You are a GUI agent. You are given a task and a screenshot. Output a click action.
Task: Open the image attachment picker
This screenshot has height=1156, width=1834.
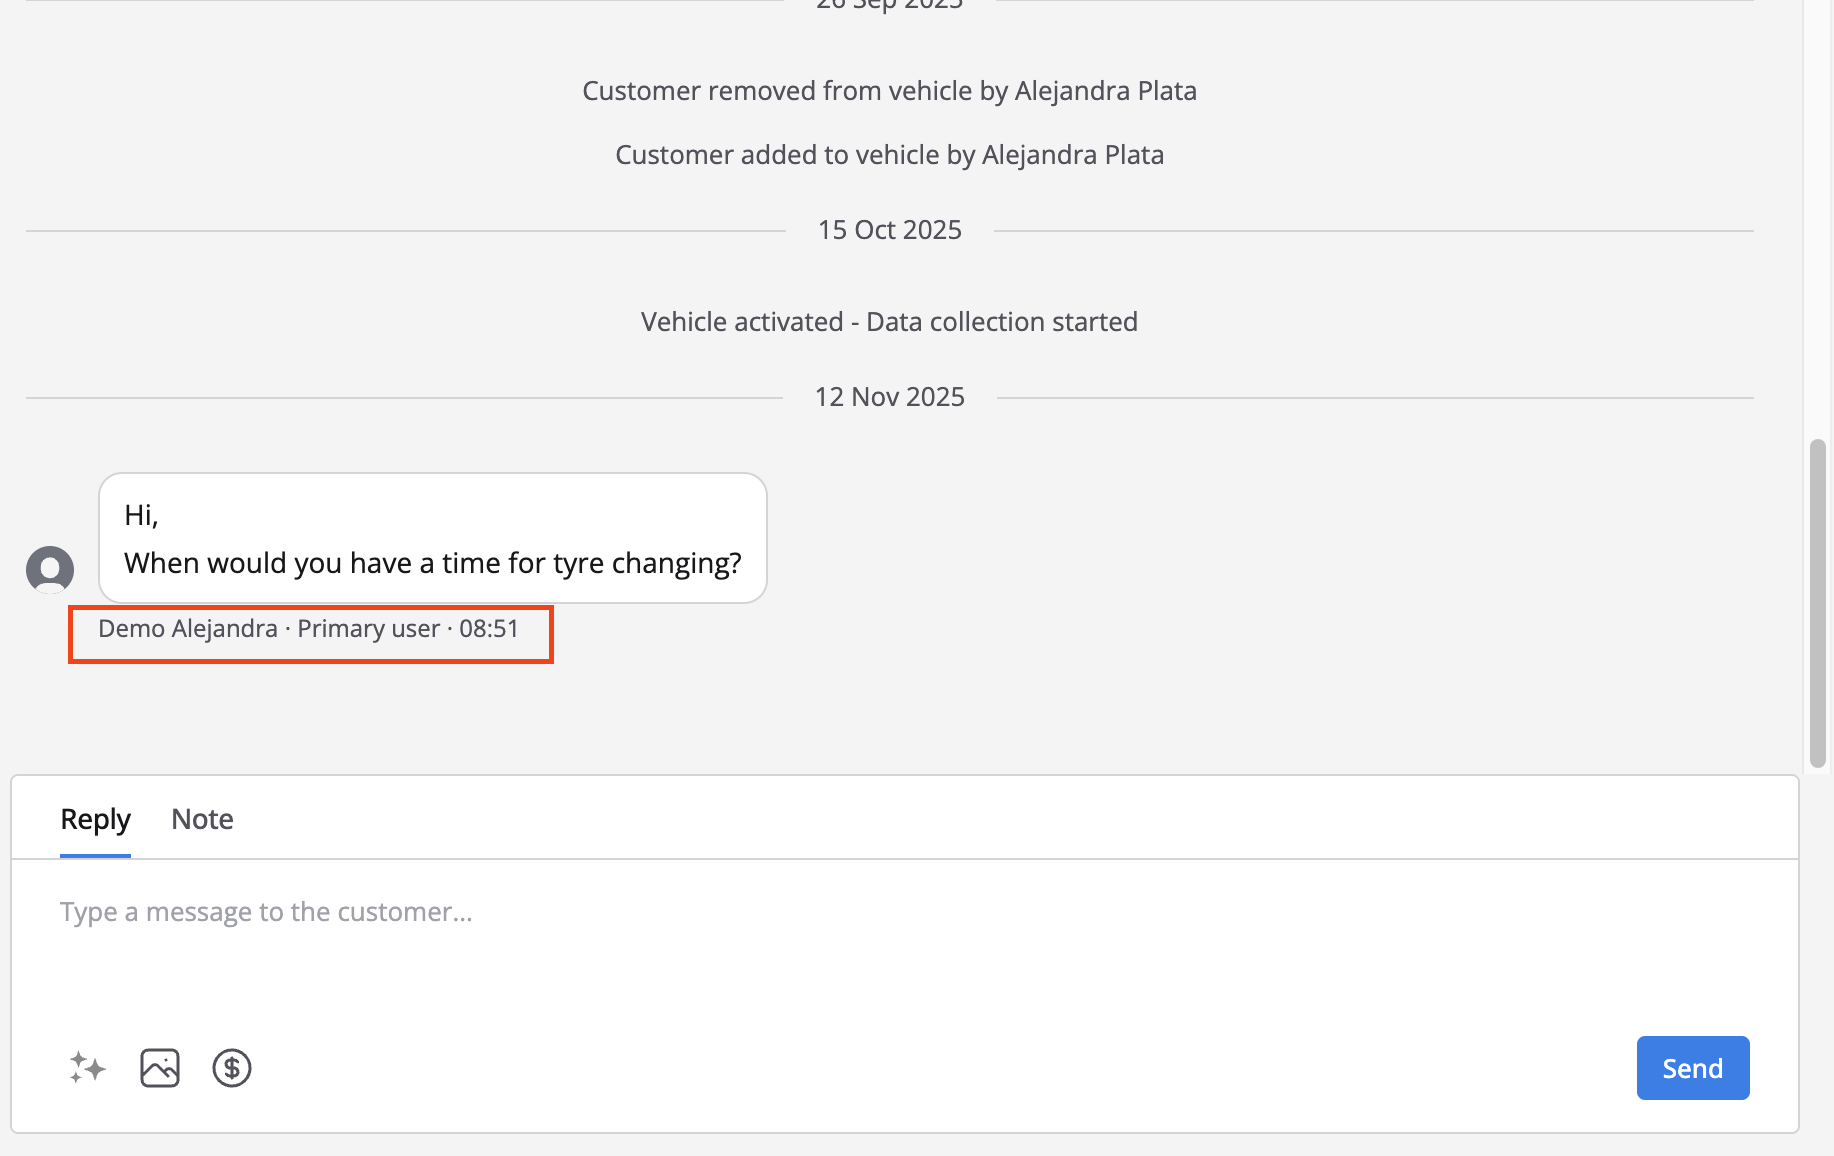160,1068
